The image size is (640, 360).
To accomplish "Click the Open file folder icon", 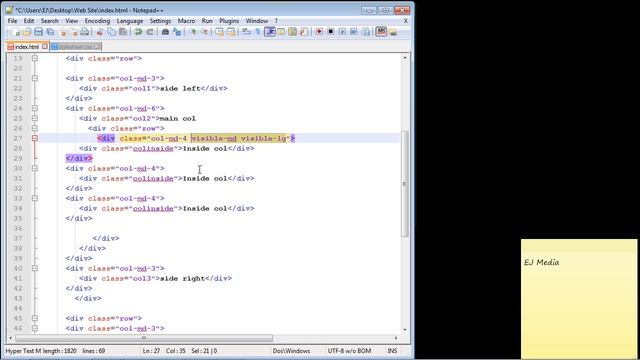I will 27,32.
